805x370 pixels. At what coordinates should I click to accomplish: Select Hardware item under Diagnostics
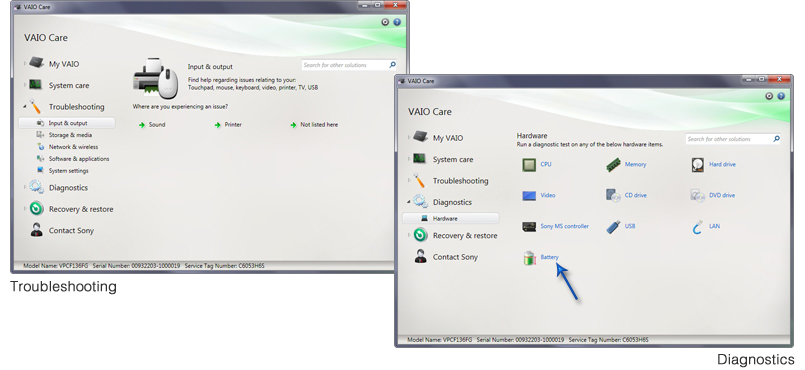tap(451, 218)
